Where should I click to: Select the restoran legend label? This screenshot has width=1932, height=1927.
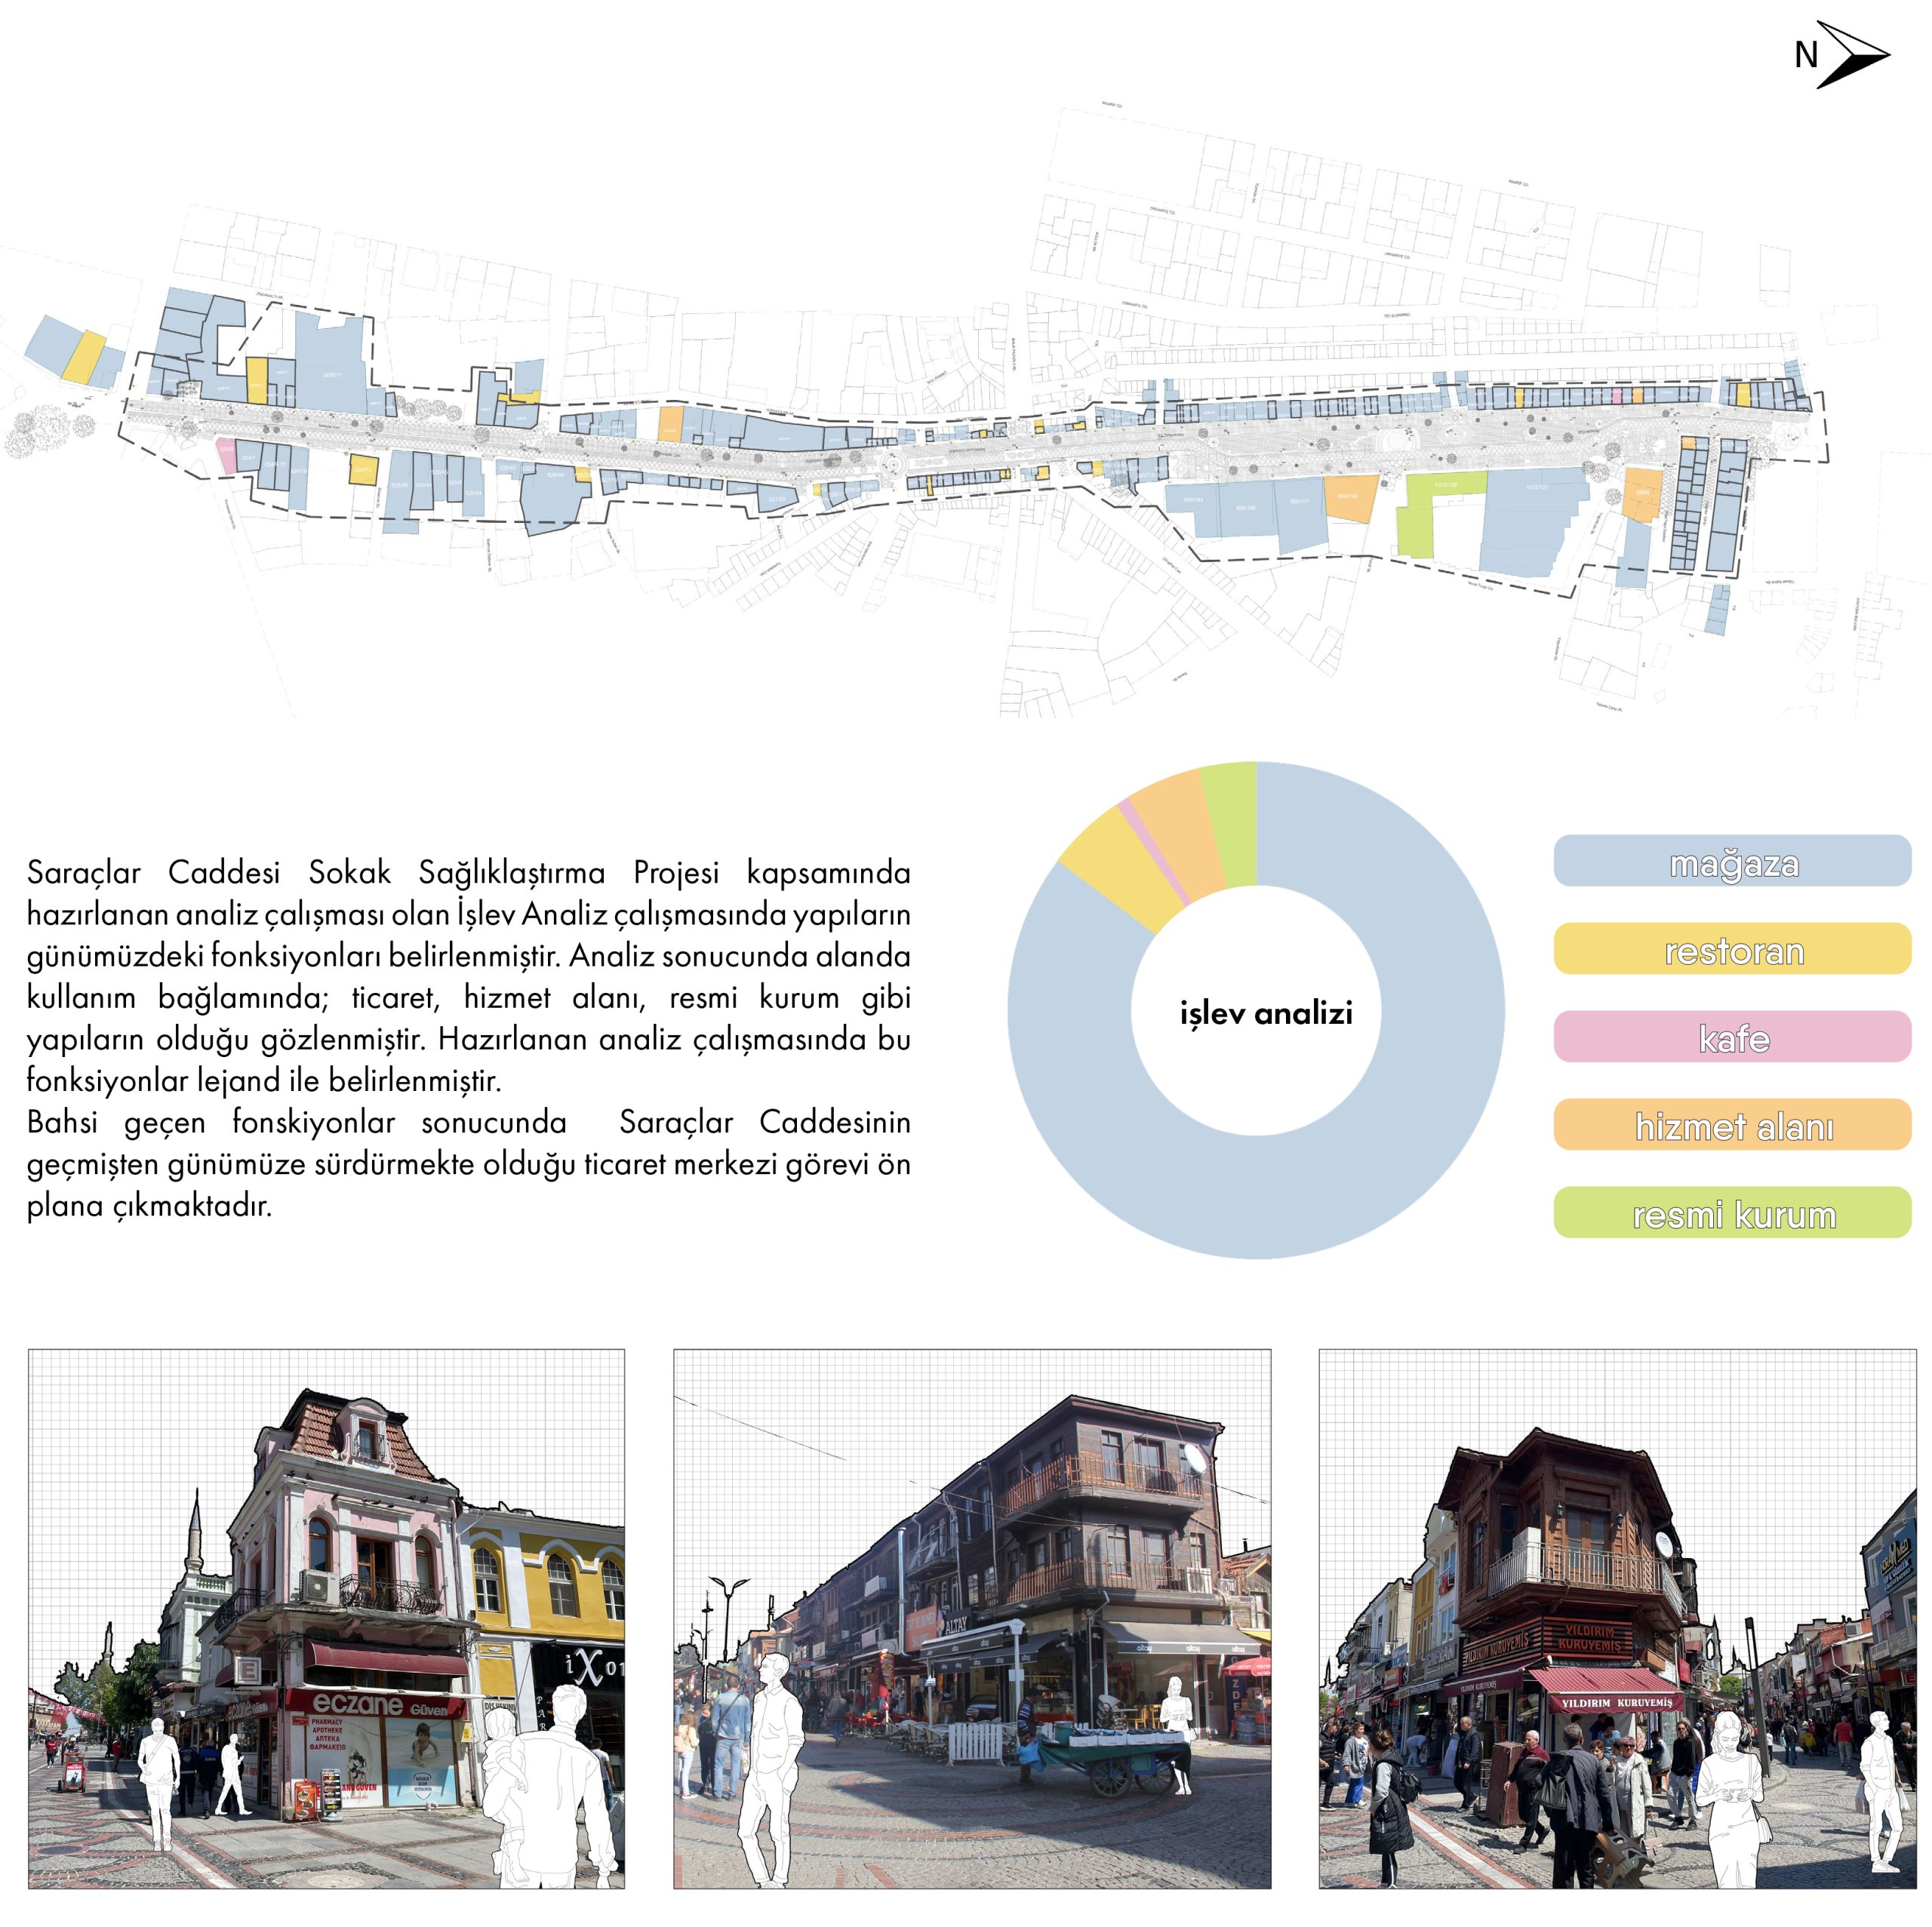[1732, 949]
